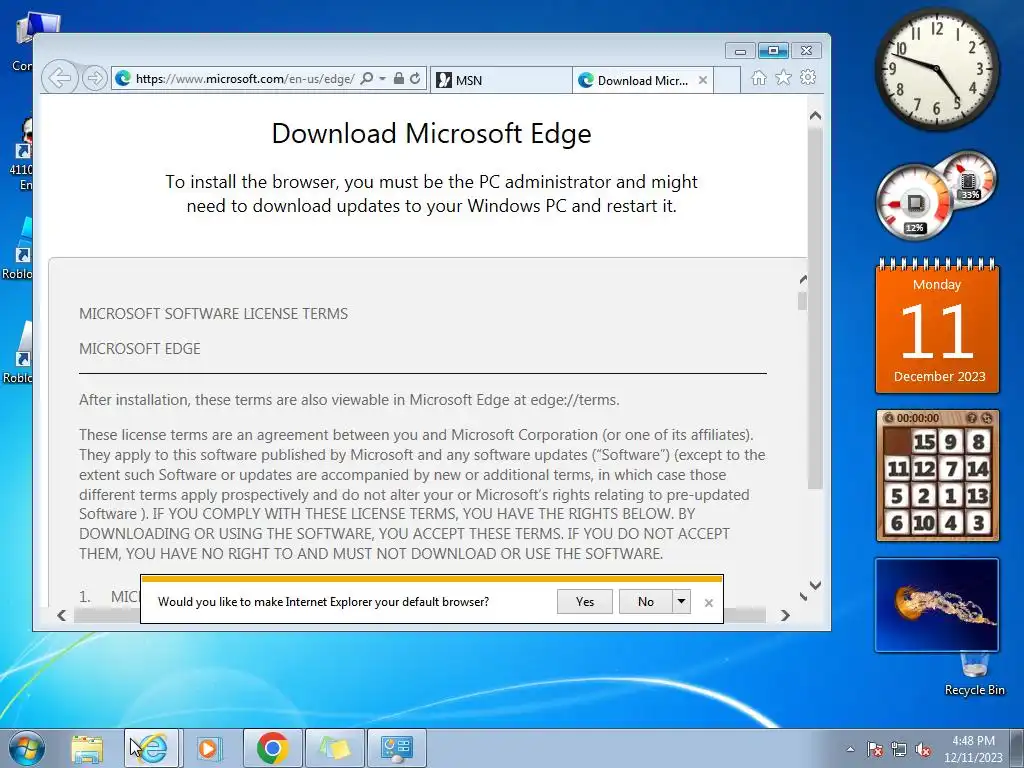Dismiss the default browser notification bar

click(709, 603)
